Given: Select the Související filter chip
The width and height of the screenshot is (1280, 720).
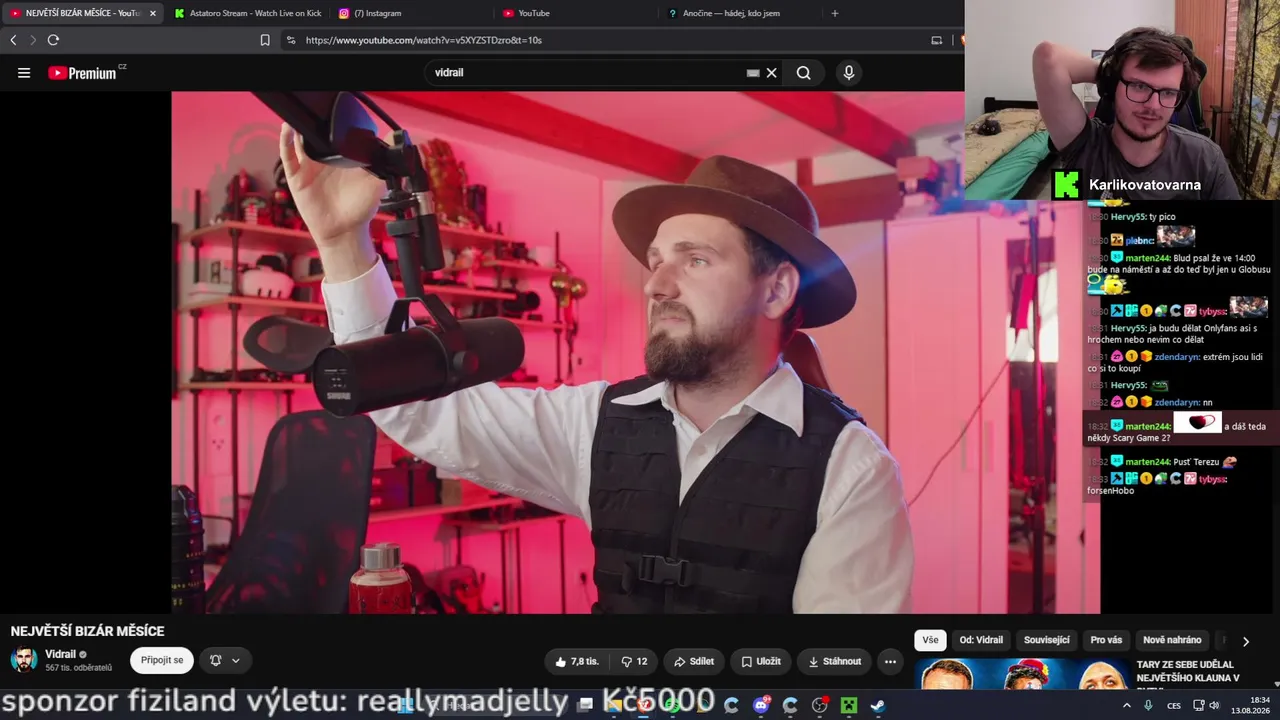Looking at the screenshot, I should pos(1046,640).
